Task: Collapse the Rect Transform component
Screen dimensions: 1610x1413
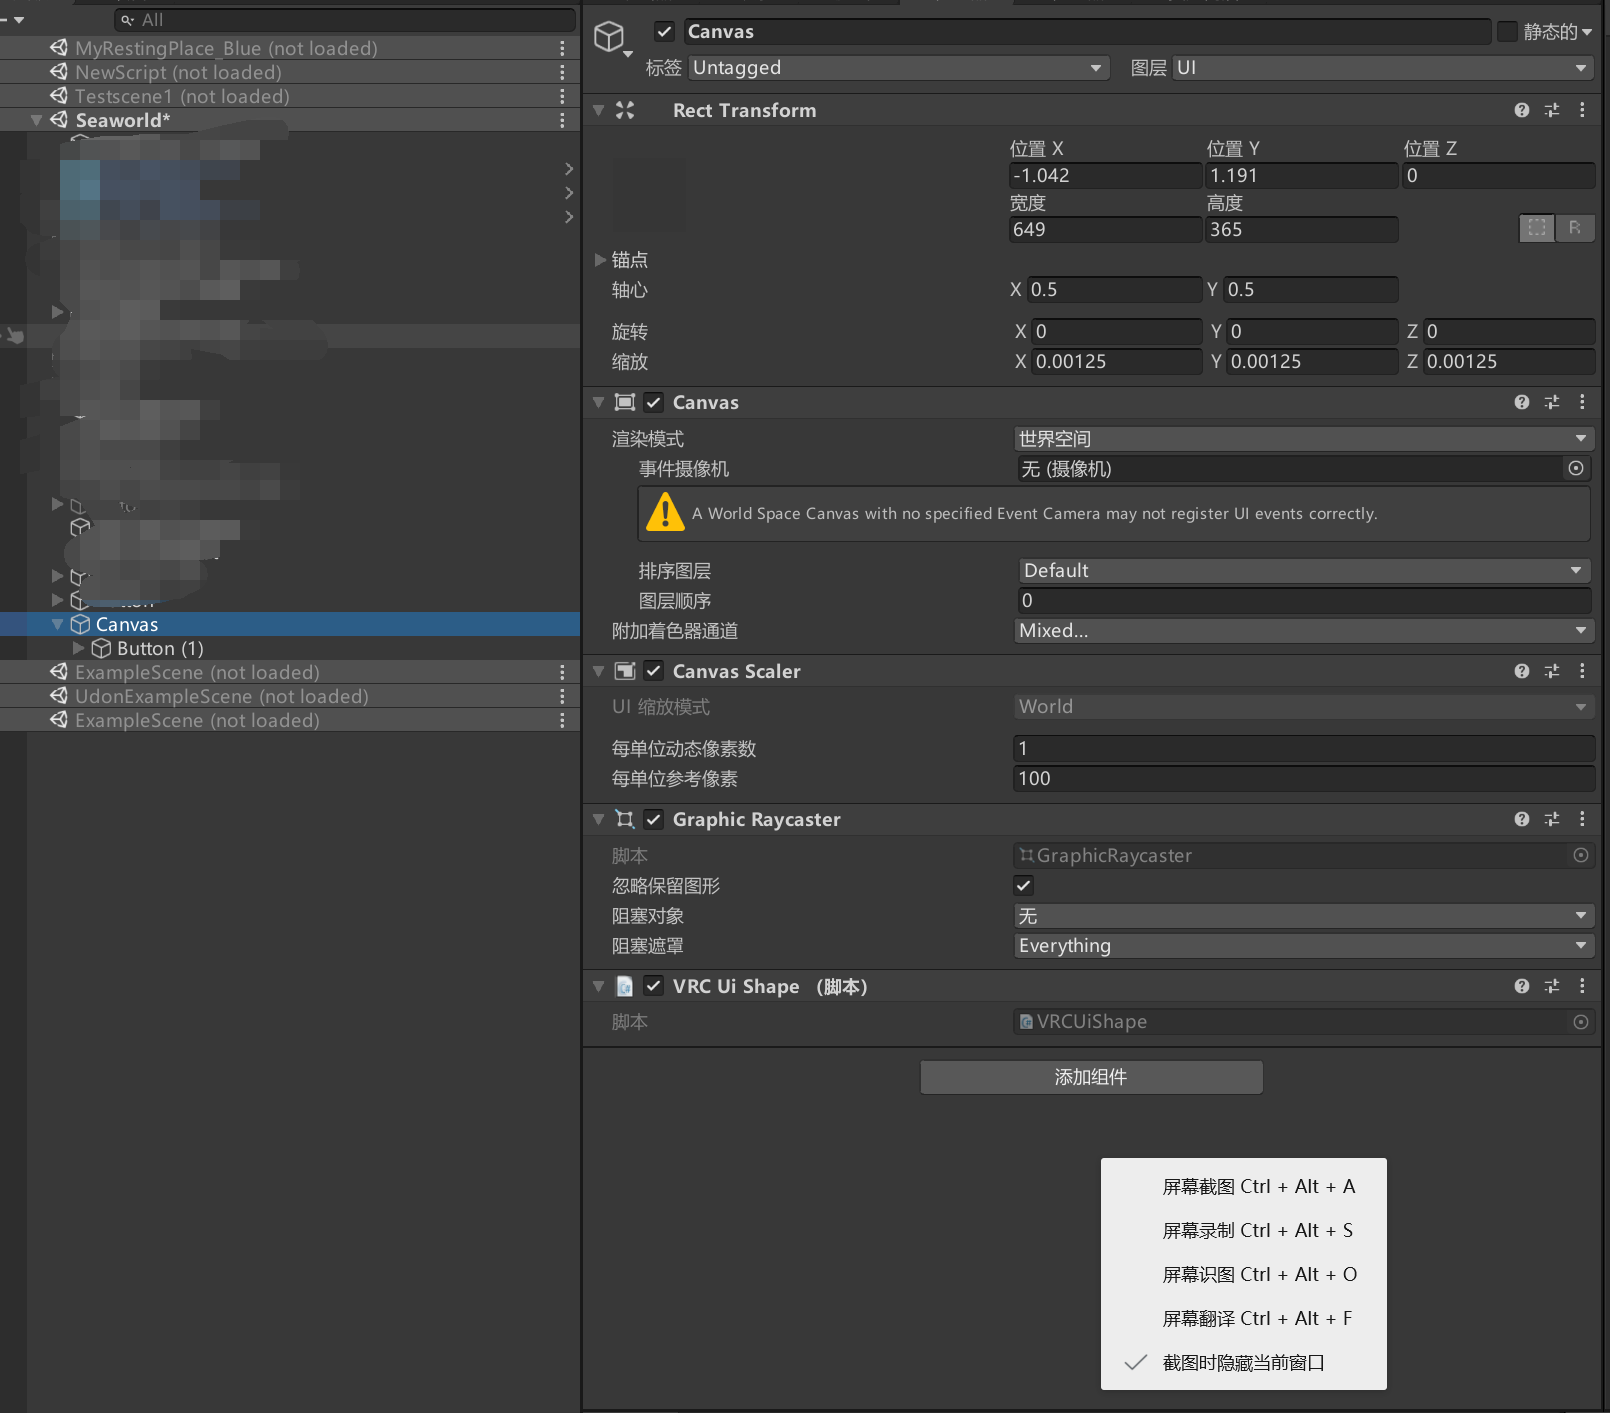Action: tap(599, 110)
